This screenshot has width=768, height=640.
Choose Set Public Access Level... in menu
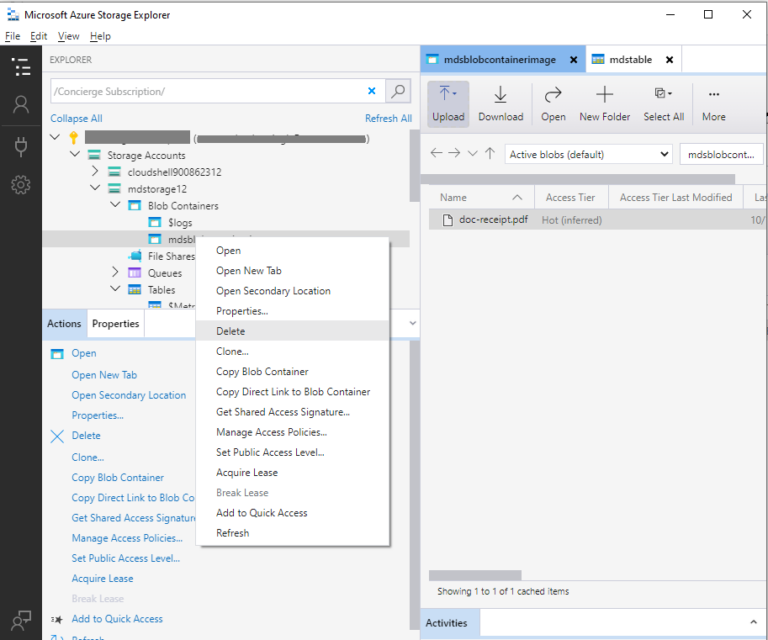(292, 452)
